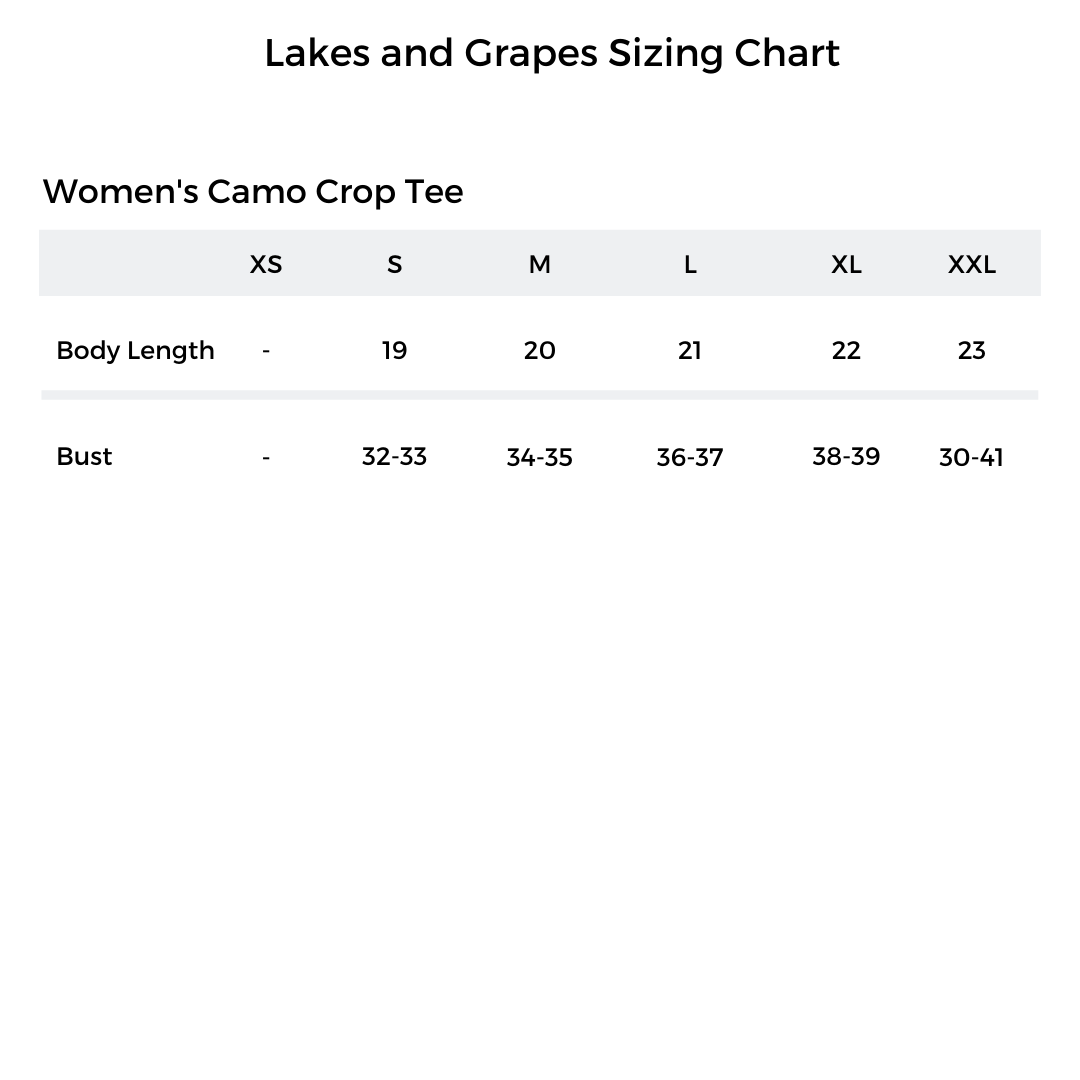Select body length value 22

(x=846, y=350)
